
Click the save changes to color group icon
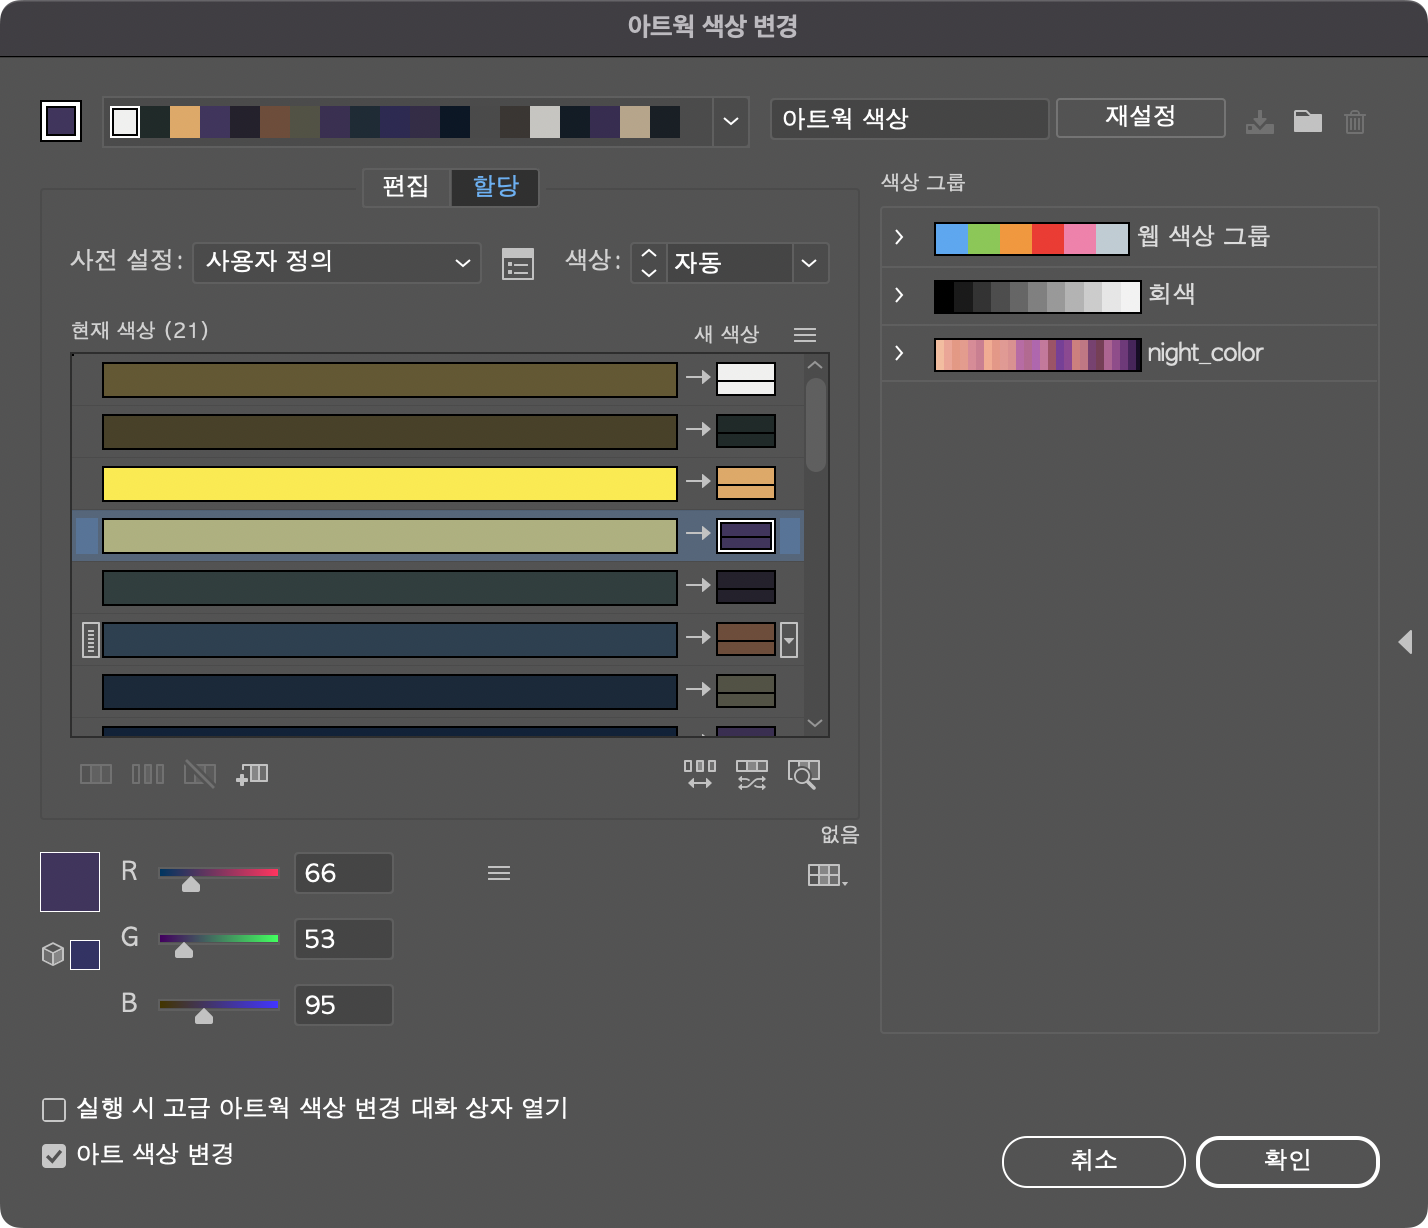pos(1260,120)
